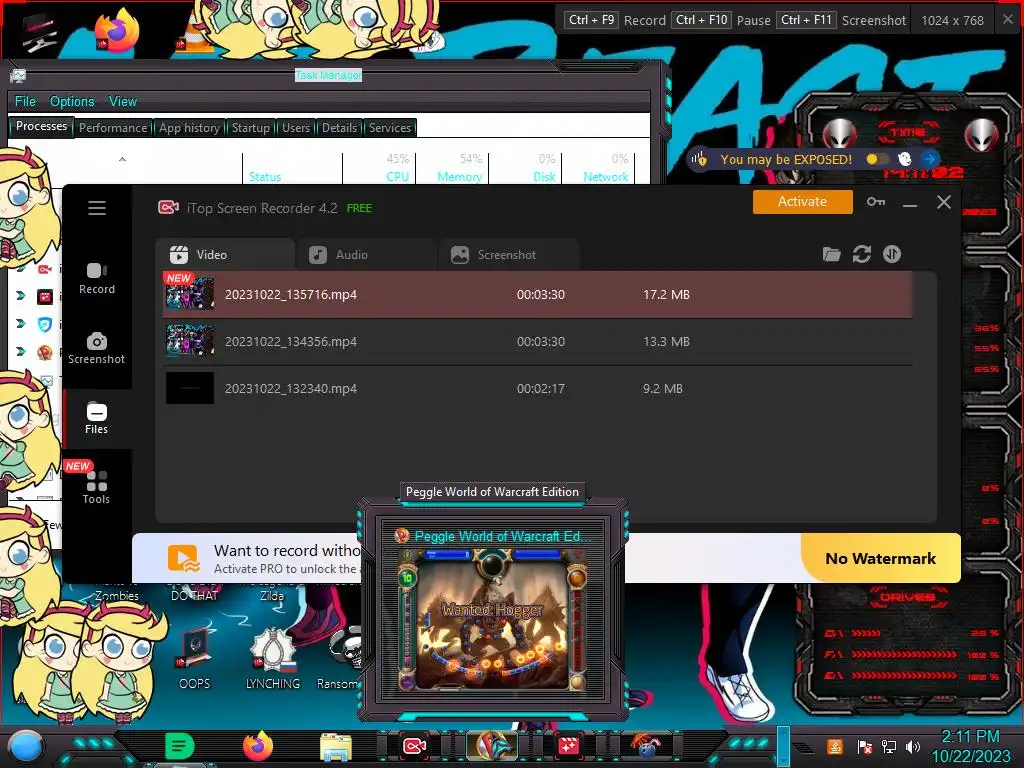Click the iTop Screen Recorder taskbar icon
The width and height of the screenshot is (1024, 768).
[x=414, y=746]
